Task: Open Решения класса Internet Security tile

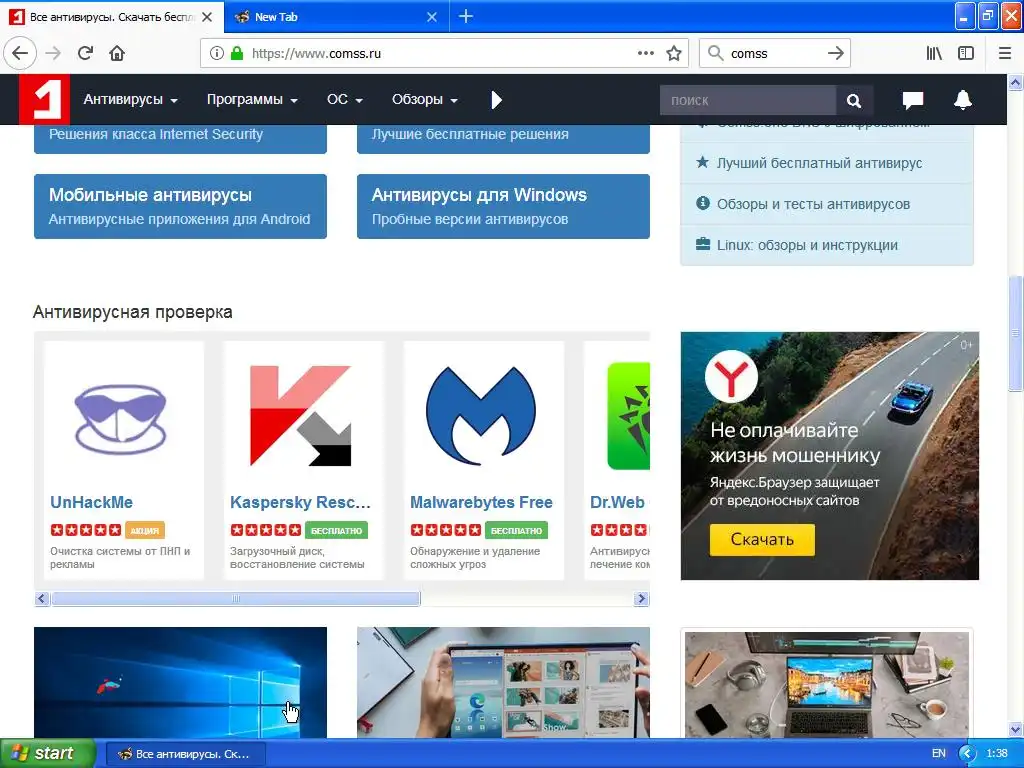Action: (180, 138)
